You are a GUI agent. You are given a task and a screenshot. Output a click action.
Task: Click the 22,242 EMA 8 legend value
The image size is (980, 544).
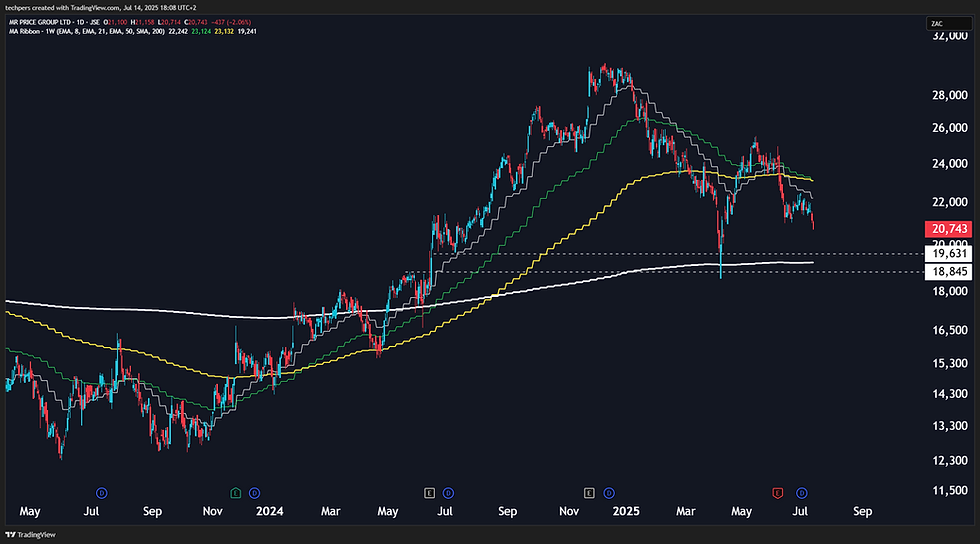coord(178,31)
